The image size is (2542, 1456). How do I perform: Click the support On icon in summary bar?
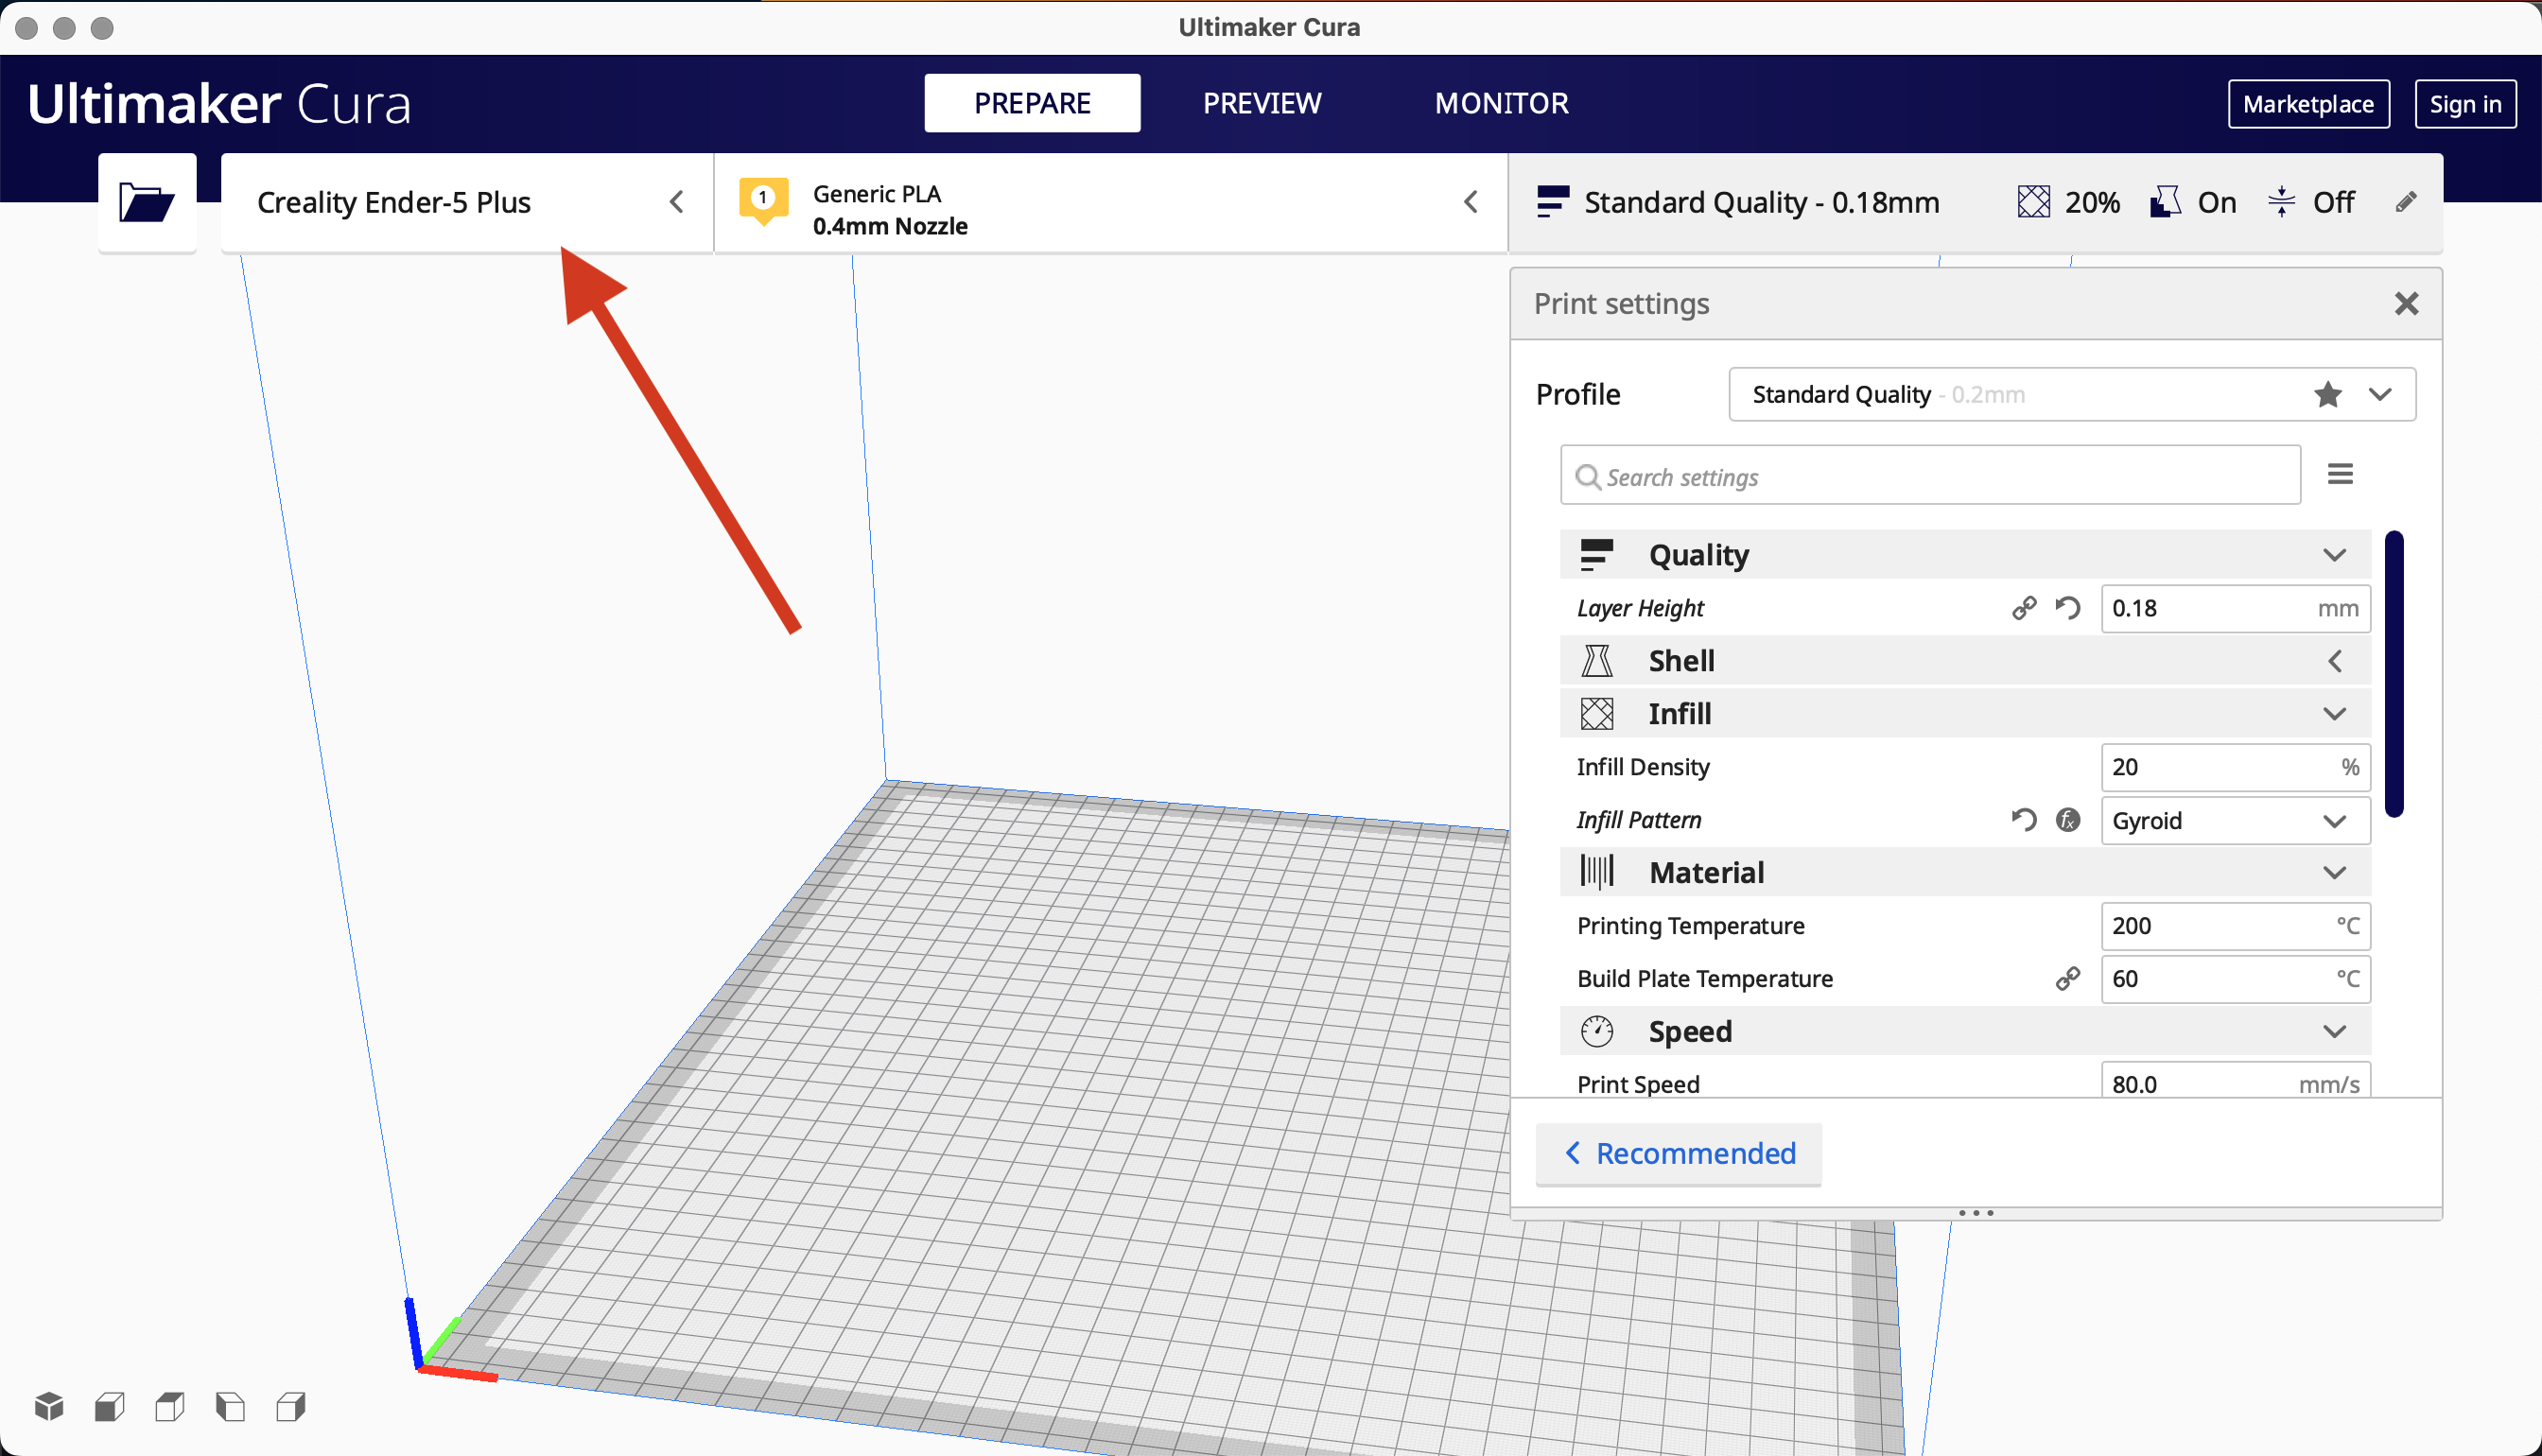(x=2165, y=202)
